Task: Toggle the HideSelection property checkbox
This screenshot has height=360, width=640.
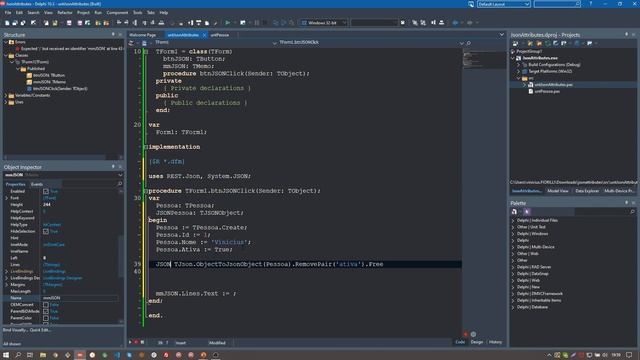Action: click(46, 231)
